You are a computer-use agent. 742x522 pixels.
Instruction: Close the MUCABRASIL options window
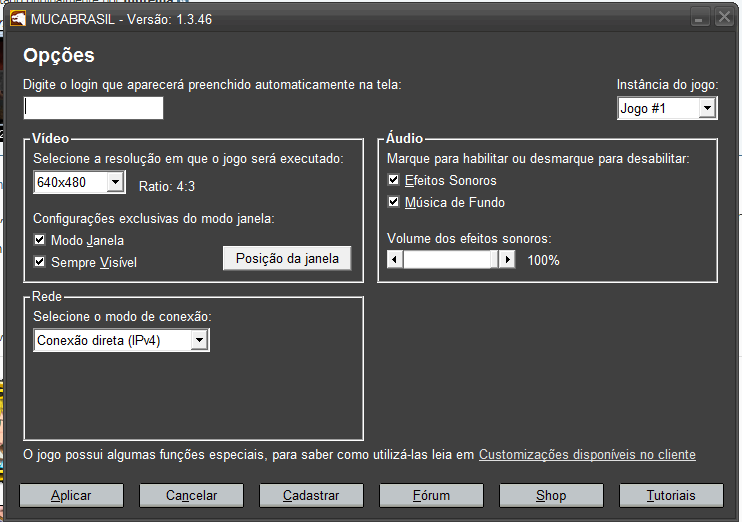tap(723, 19)
